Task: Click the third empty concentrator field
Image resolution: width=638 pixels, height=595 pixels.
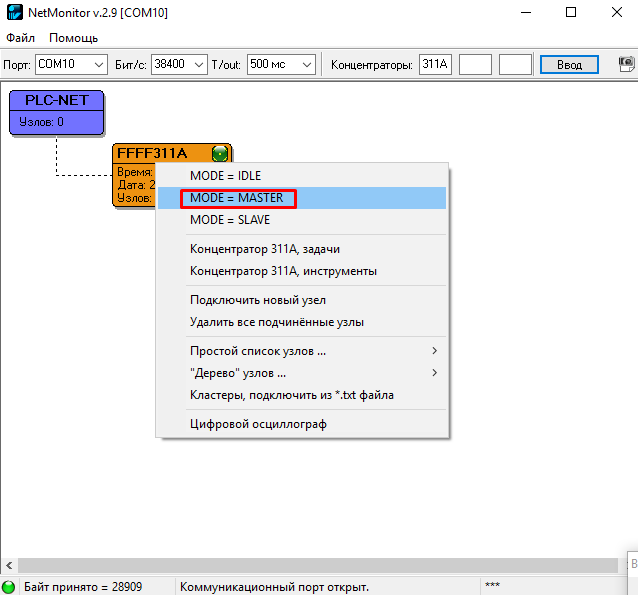Action: click(x=515, y=64)
